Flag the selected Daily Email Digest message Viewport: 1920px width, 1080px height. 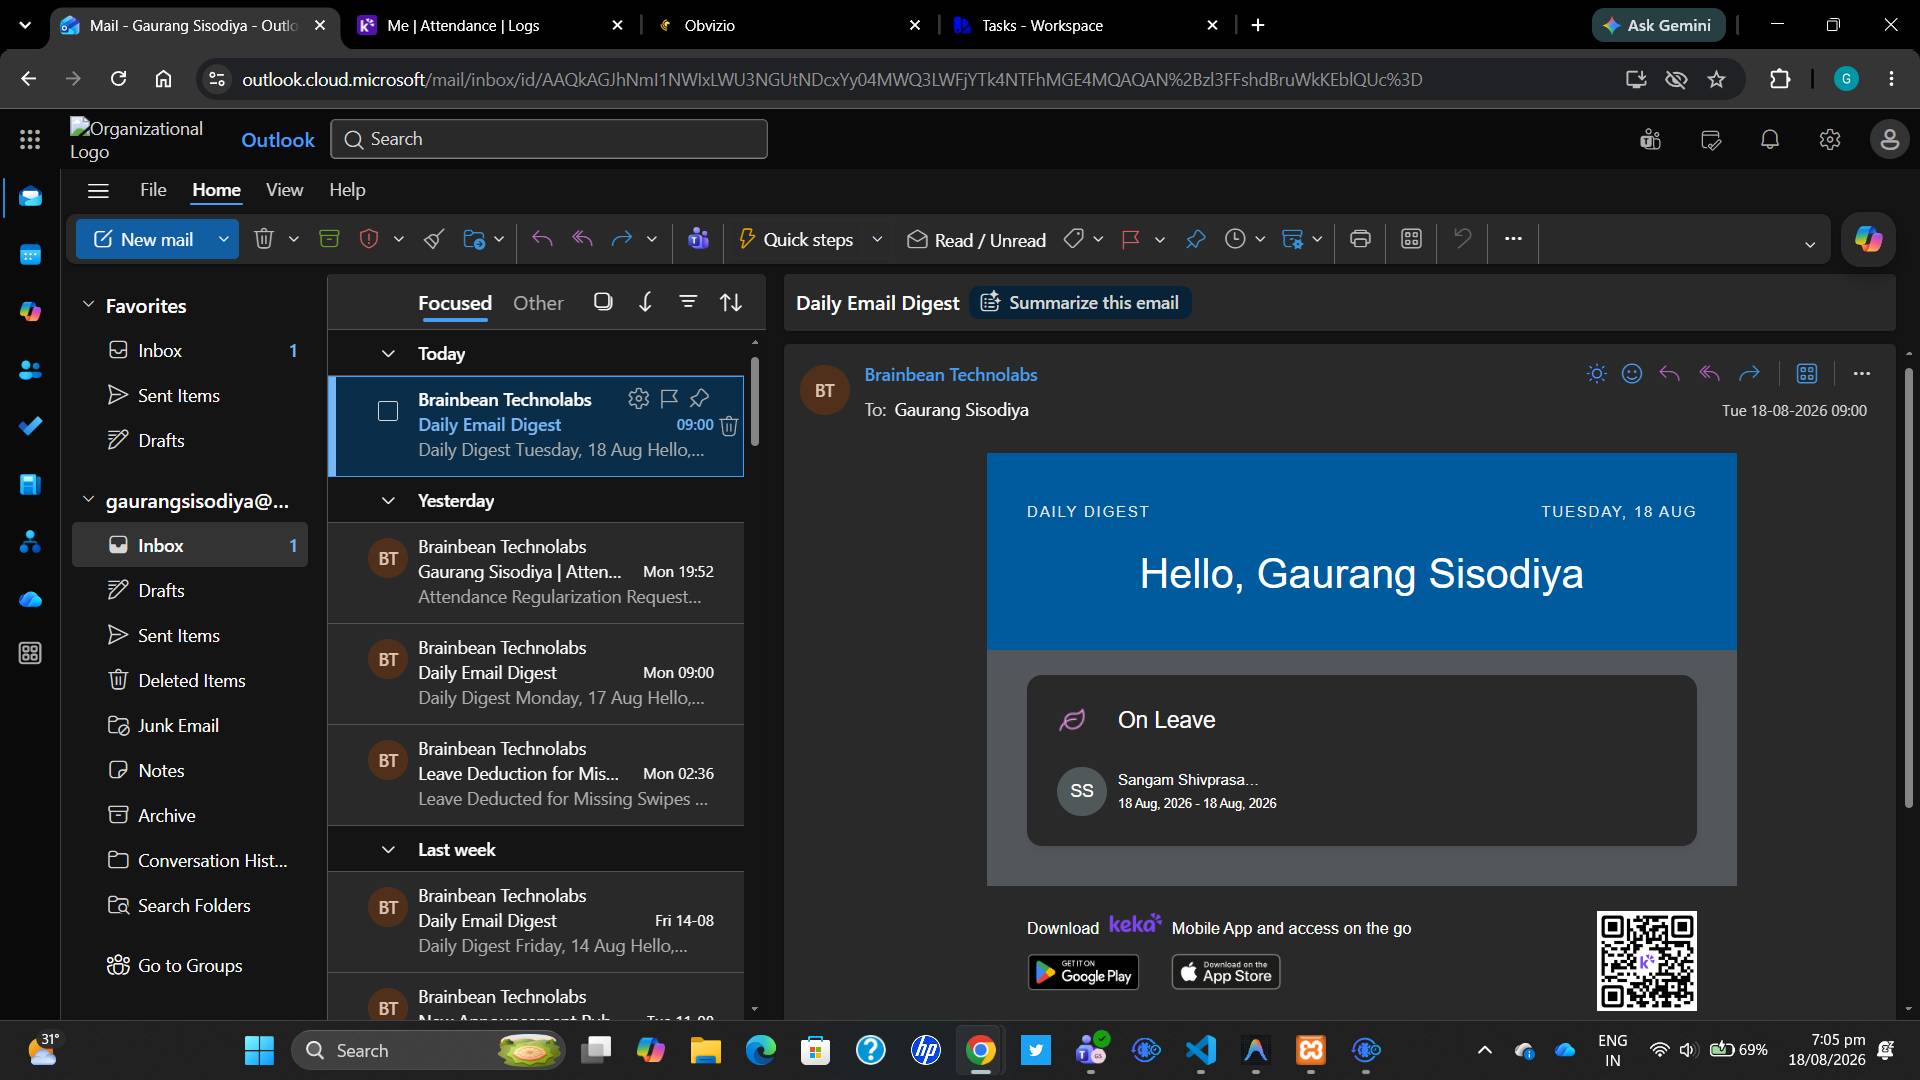click(669, 398)
